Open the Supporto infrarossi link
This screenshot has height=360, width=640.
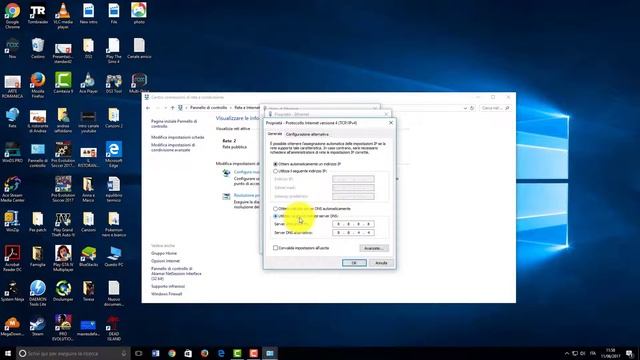coord(168,286)
